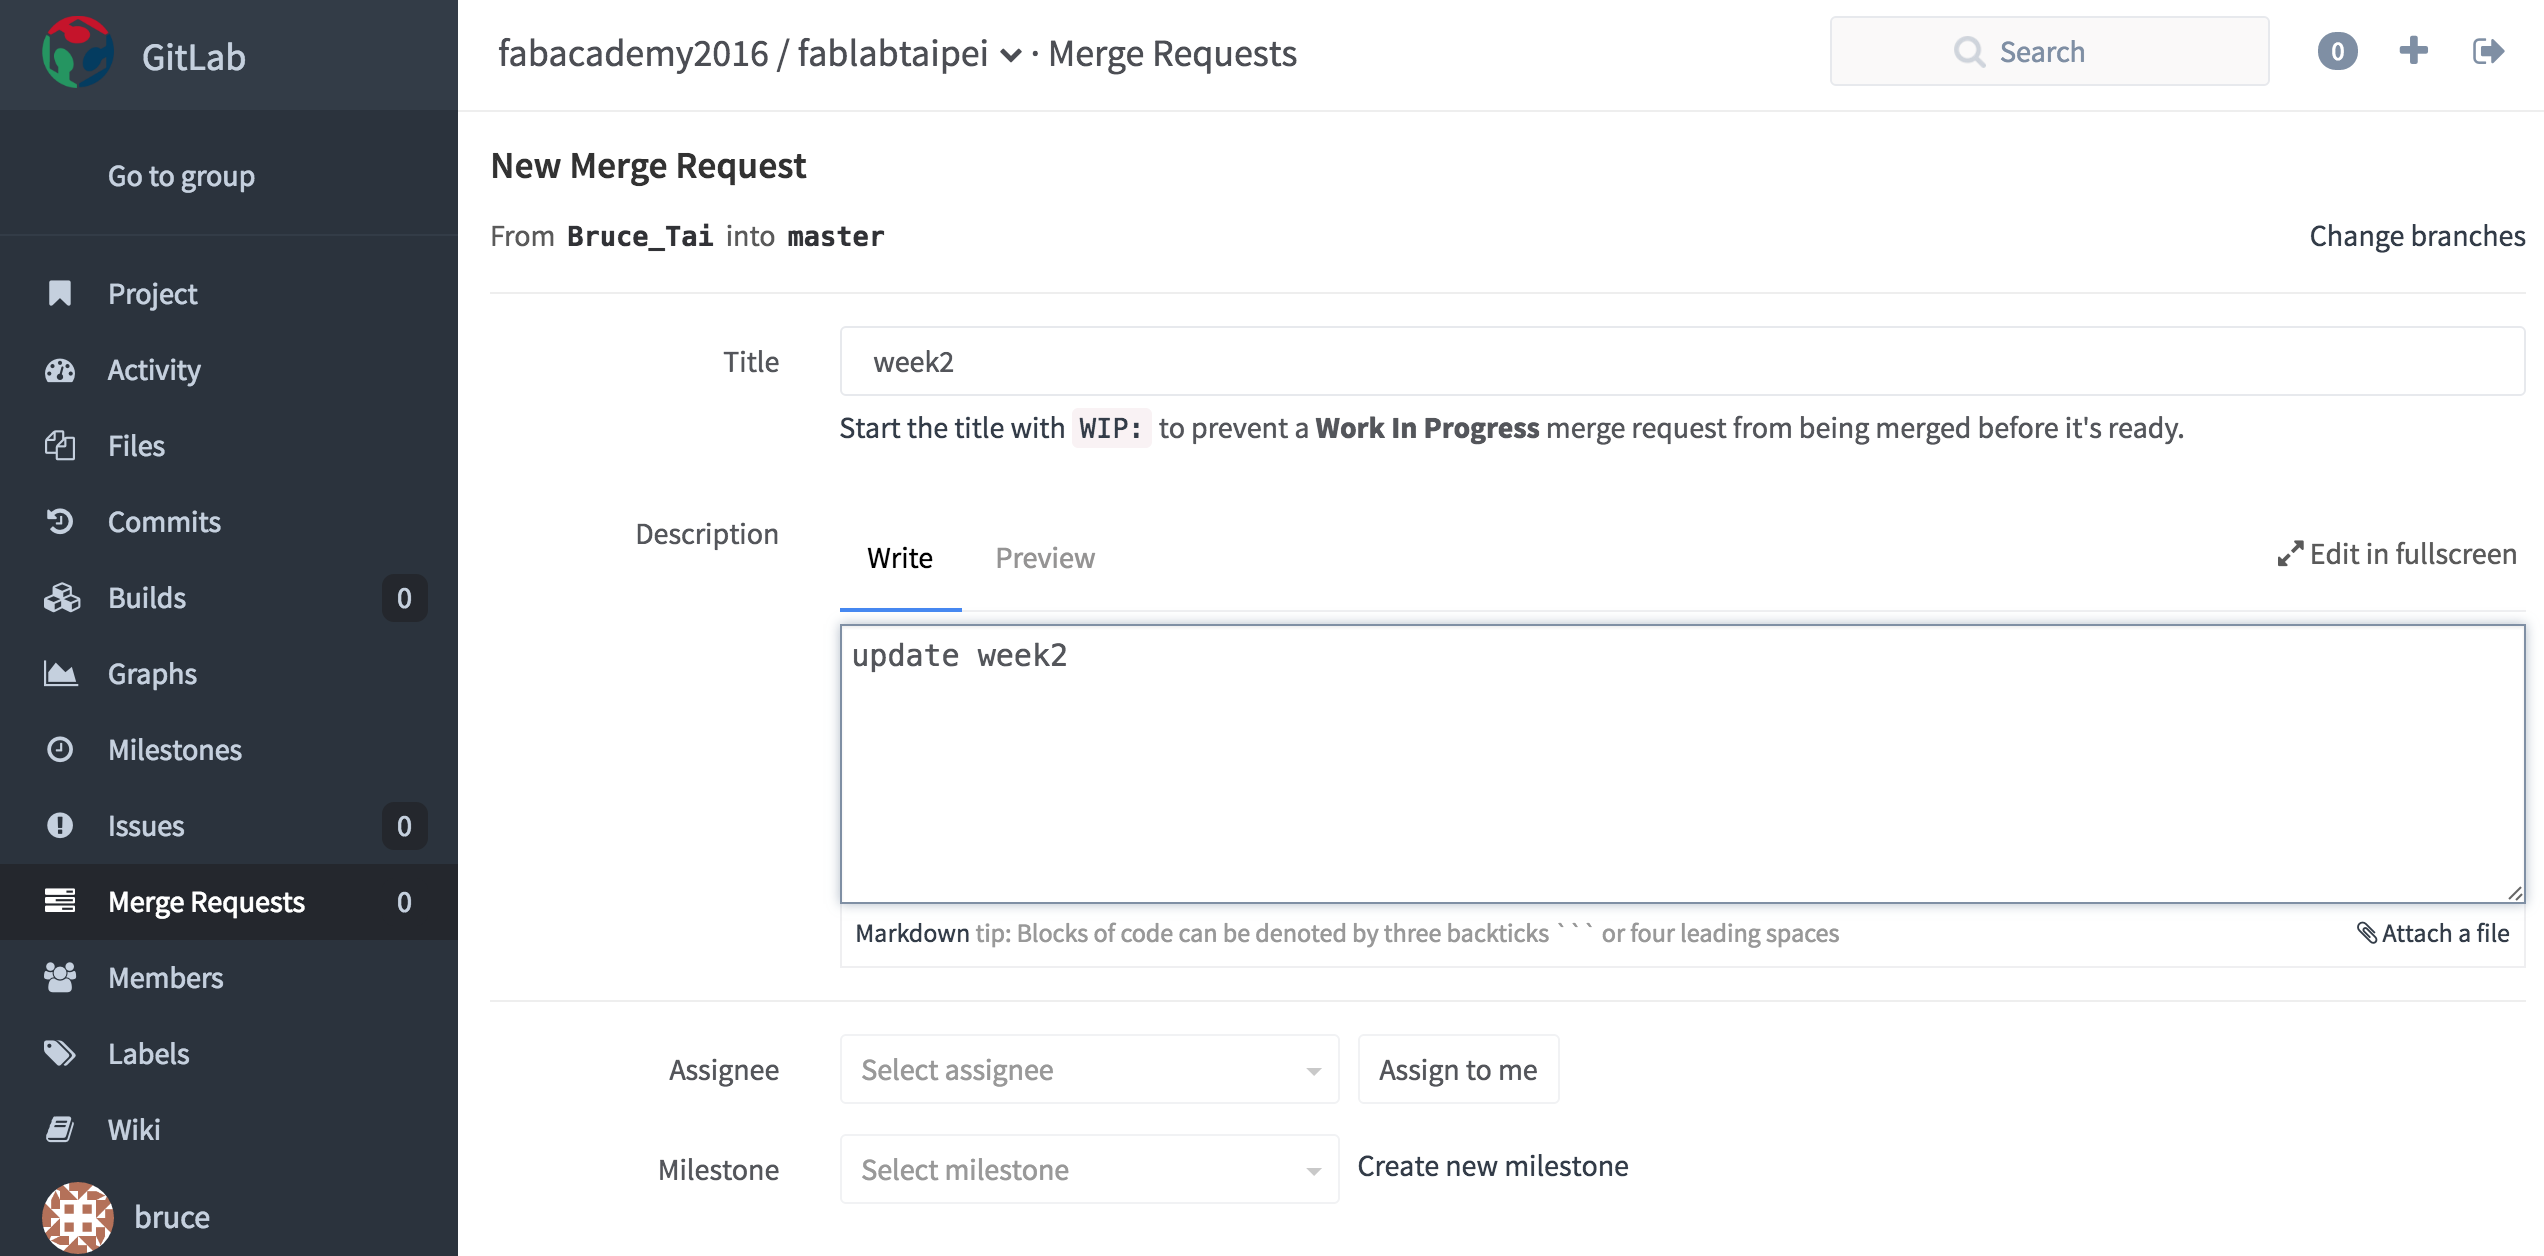Click the Milestones clock icon
This screenshot has width=2544, height=1256.
pos(60,749)
